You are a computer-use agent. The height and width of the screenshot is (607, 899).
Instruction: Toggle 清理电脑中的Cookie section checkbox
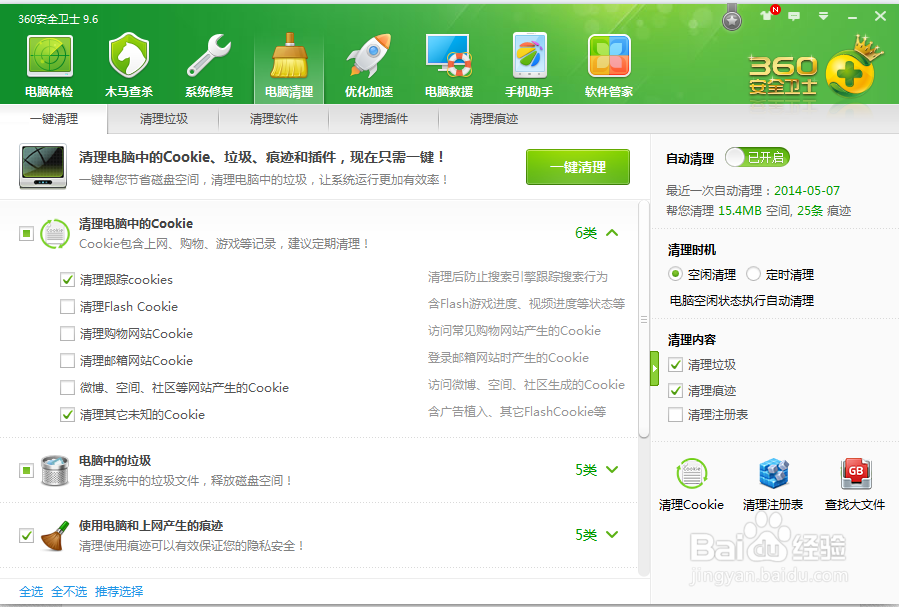pos(26,234)
